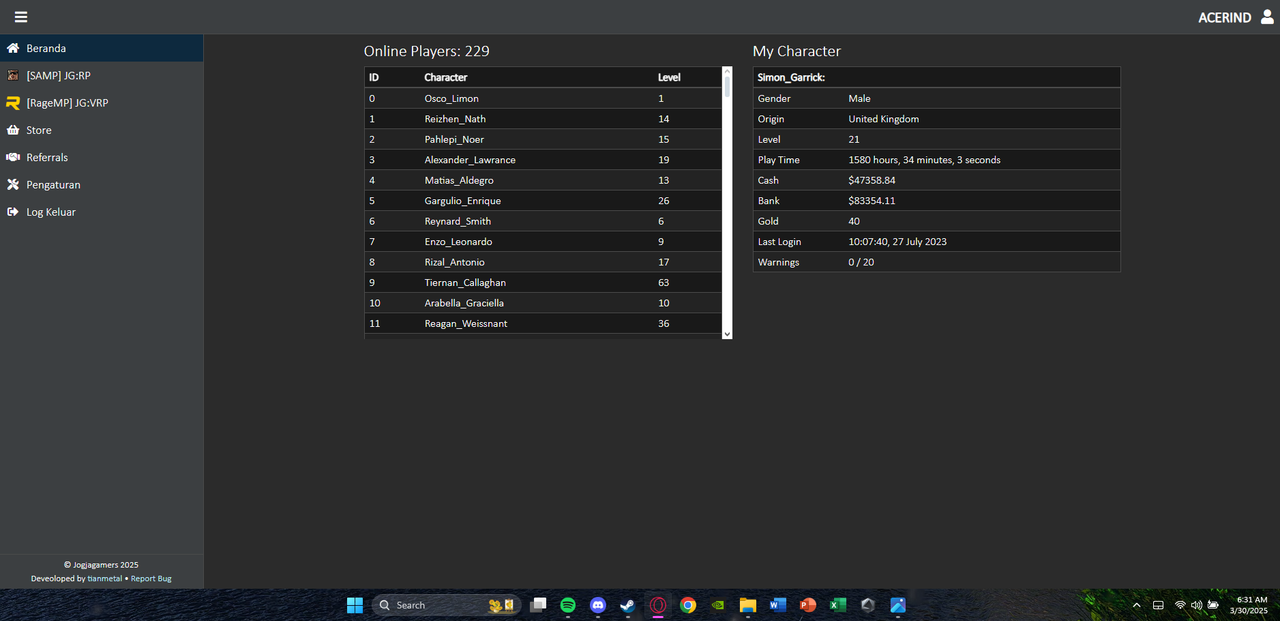Click the player list scroll down arrow
Screen dimensions: 1280x621
727,334
